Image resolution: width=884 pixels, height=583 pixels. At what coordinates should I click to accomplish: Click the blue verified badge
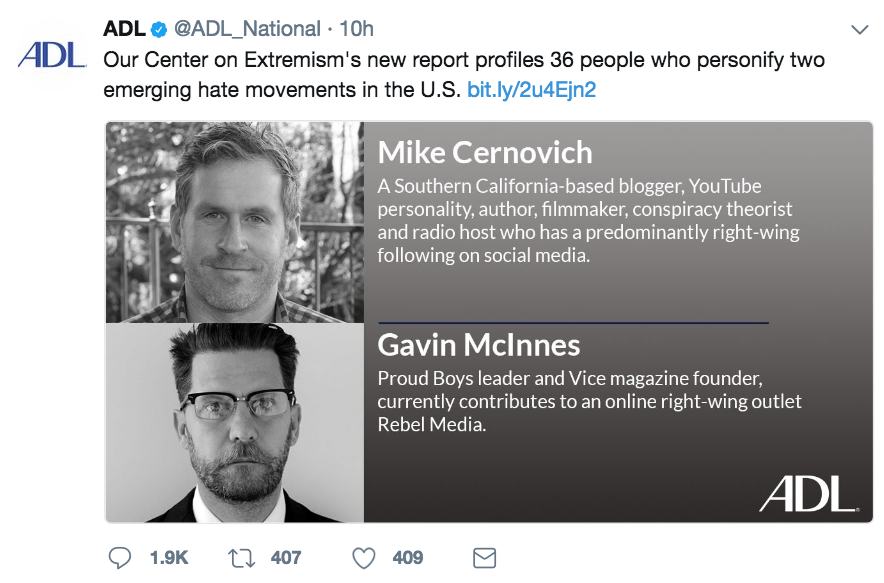(158, 29)
